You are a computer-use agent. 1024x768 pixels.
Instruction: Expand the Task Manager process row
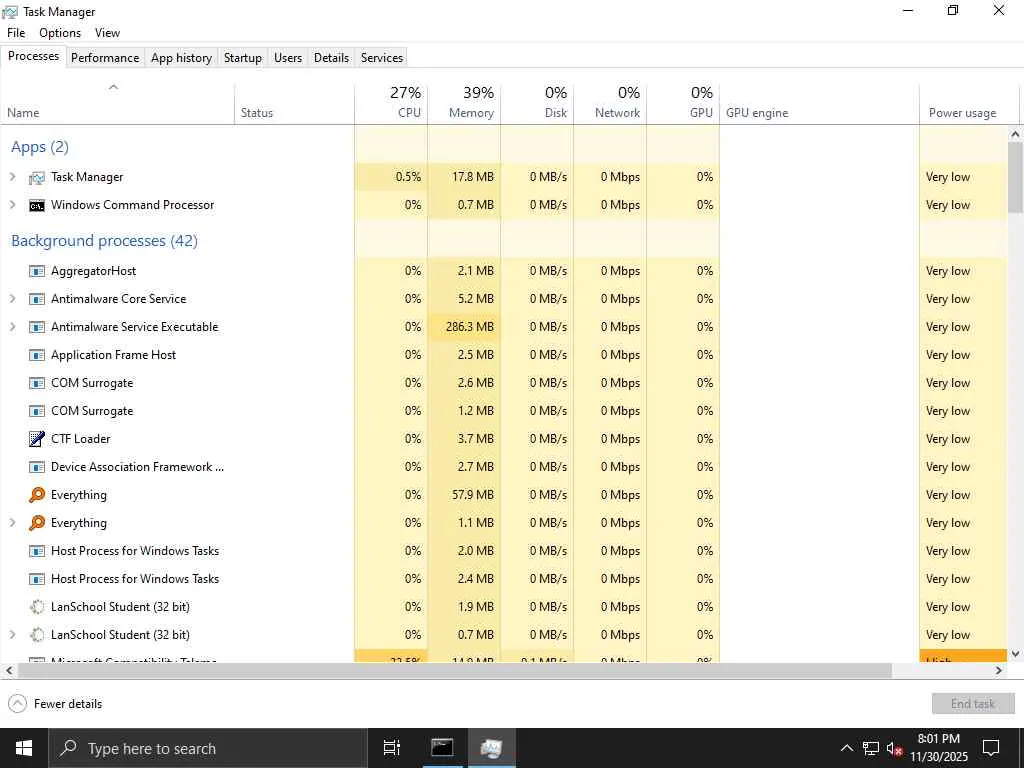[12, 177]
